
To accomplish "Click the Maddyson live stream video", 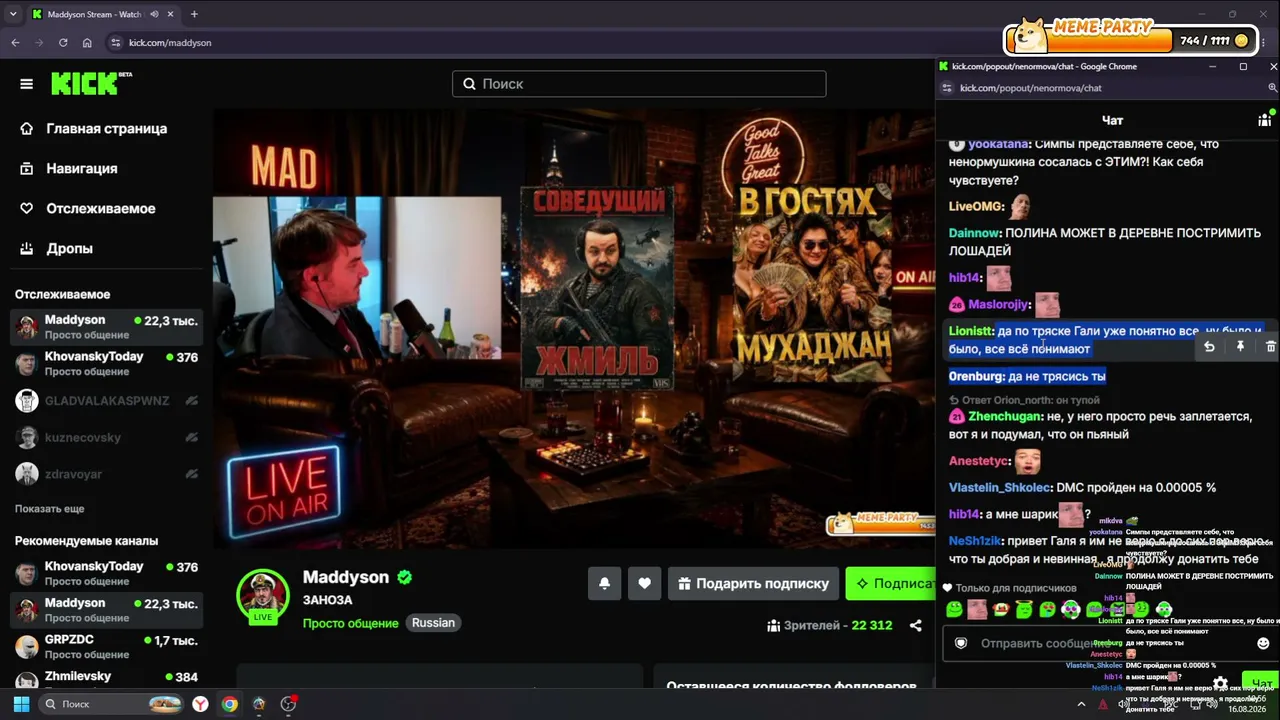I will pos(574,329).
